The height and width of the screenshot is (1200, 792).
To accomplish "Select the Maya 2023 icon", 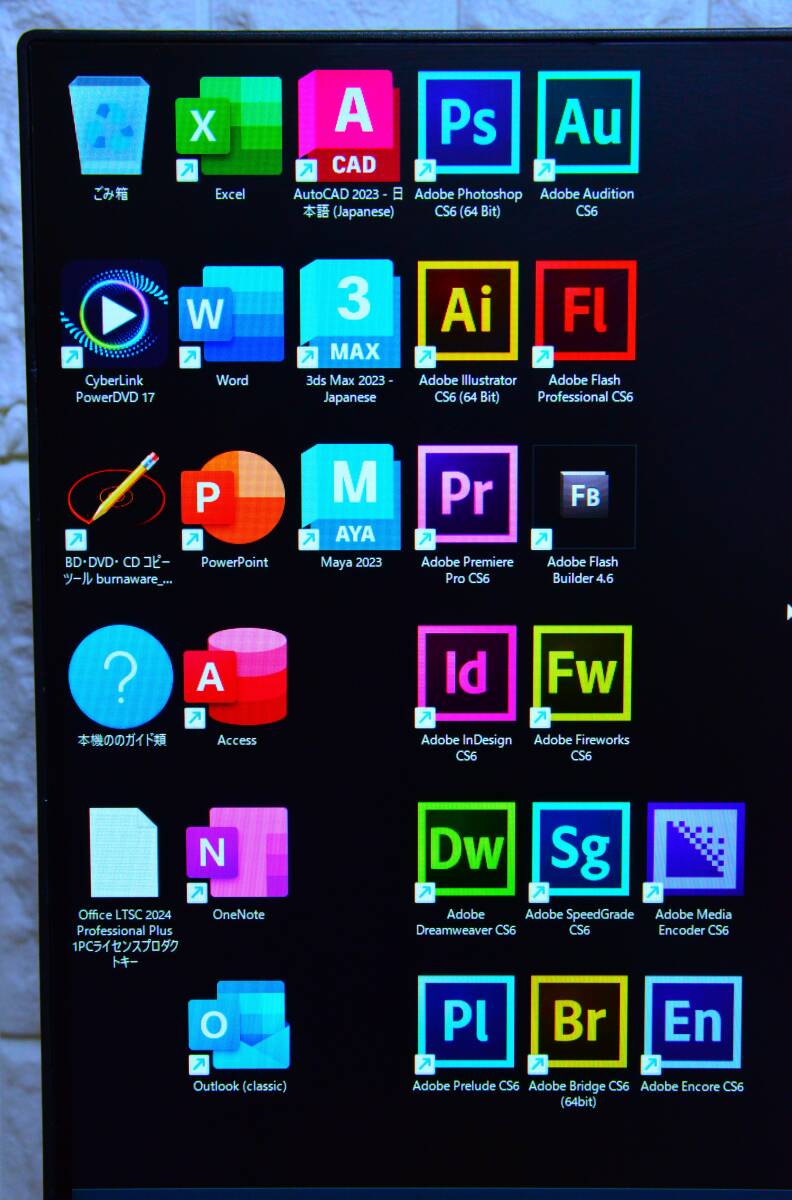I will (351, 497).
